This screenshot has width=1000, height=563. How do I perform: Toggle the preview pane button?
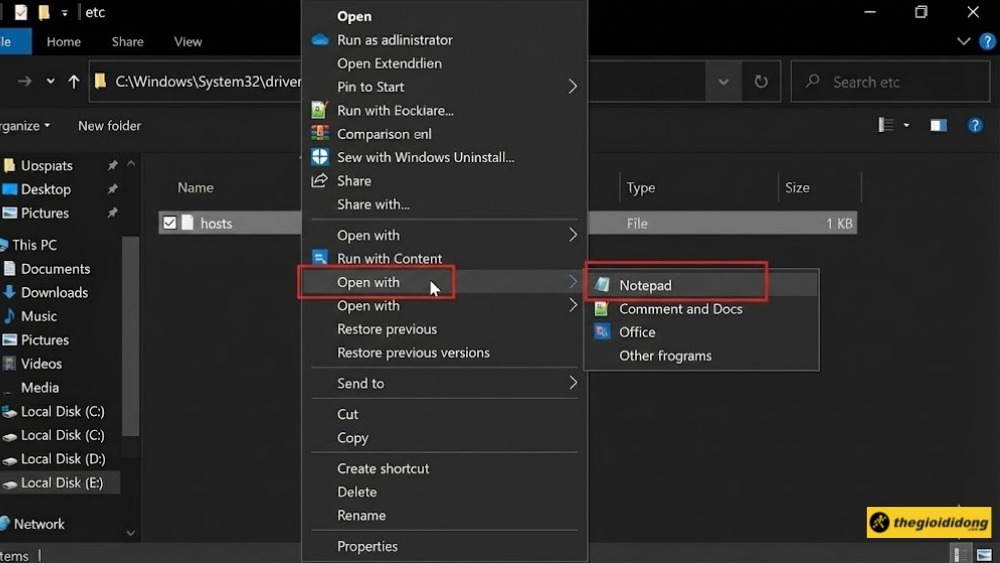(x=938, y=126)
